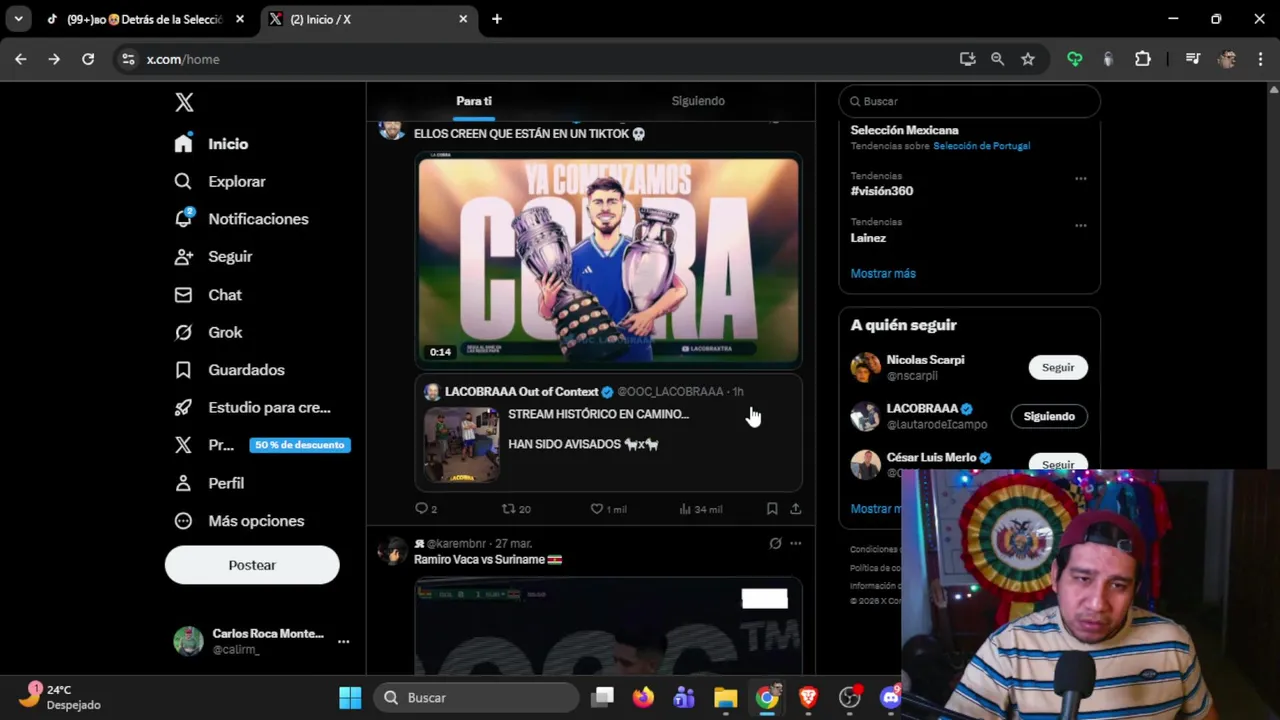
Task: Go to Inicio in the sidebar
Action: coord(211,144)
